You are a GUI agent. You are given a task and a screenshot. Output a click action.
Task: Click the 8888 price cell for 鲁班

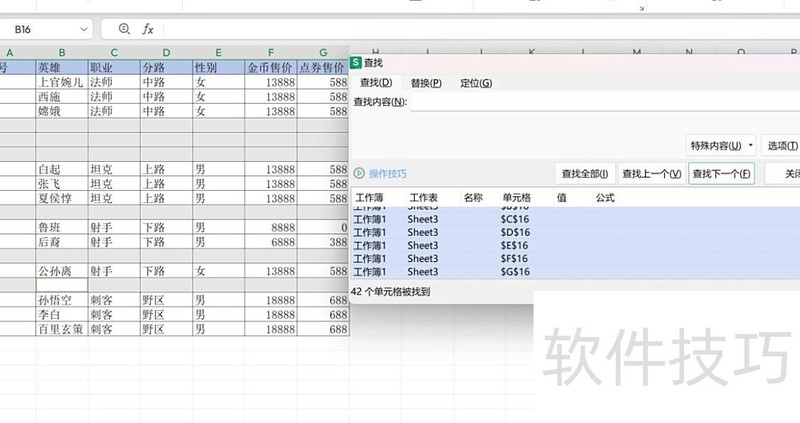click(271, 228)
